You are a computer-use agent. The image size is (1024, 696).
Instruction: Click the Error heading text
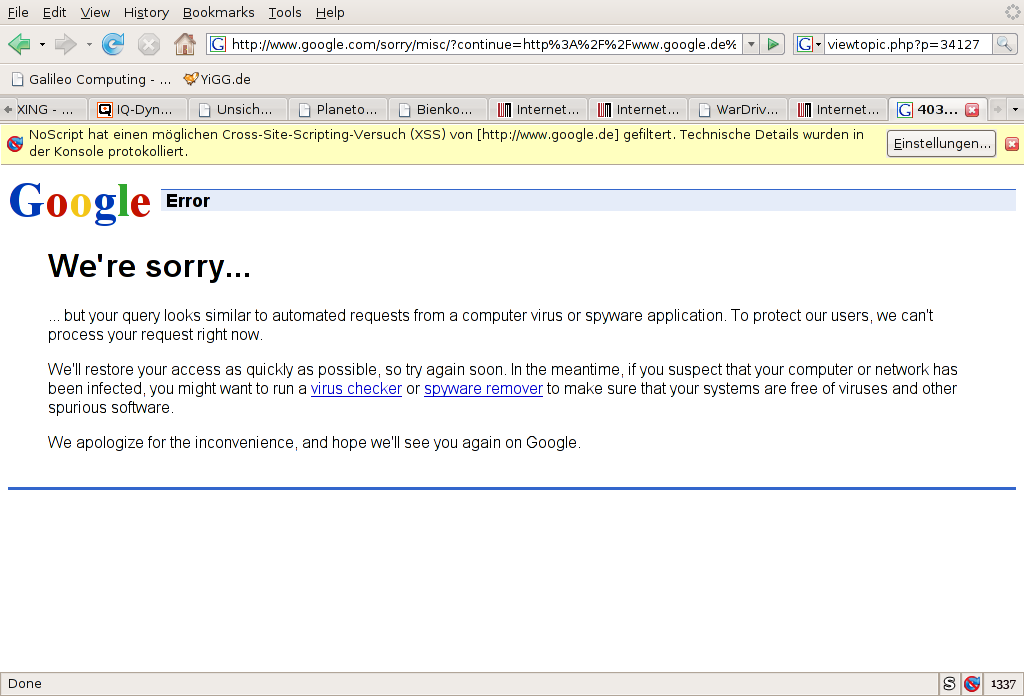pos(188,201)
